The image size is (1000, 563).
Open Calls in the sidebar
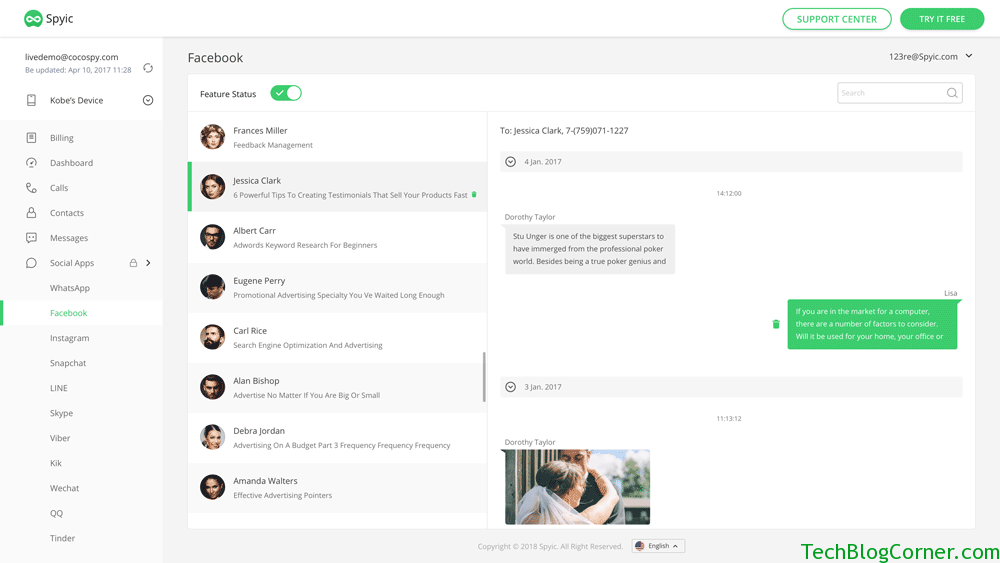59,187
